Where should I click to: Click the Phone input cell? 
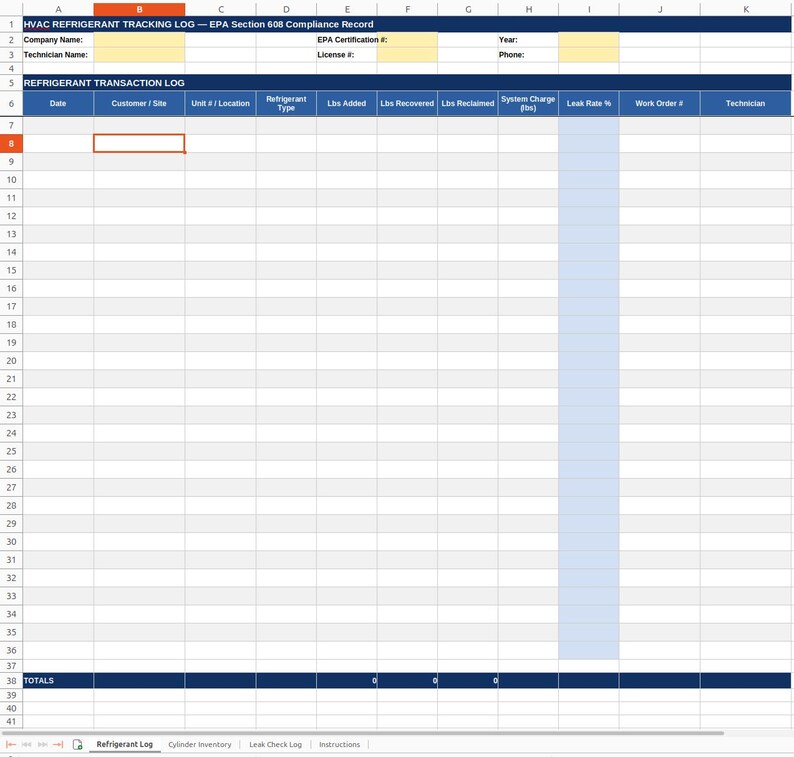coord(589,55)
